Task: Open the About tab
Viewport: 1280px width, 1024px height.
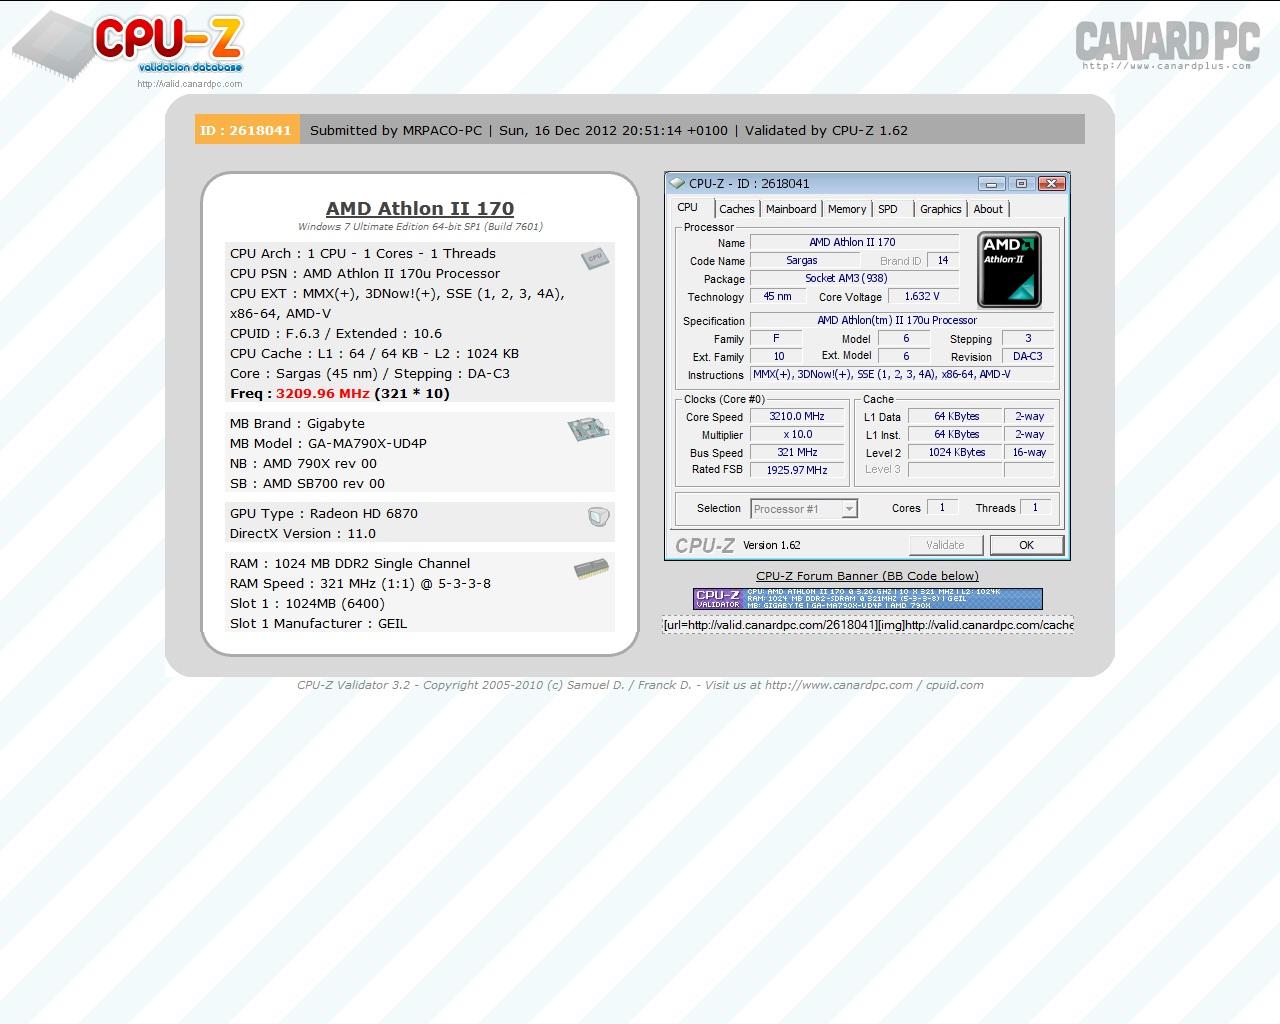Action: point(988,209)
